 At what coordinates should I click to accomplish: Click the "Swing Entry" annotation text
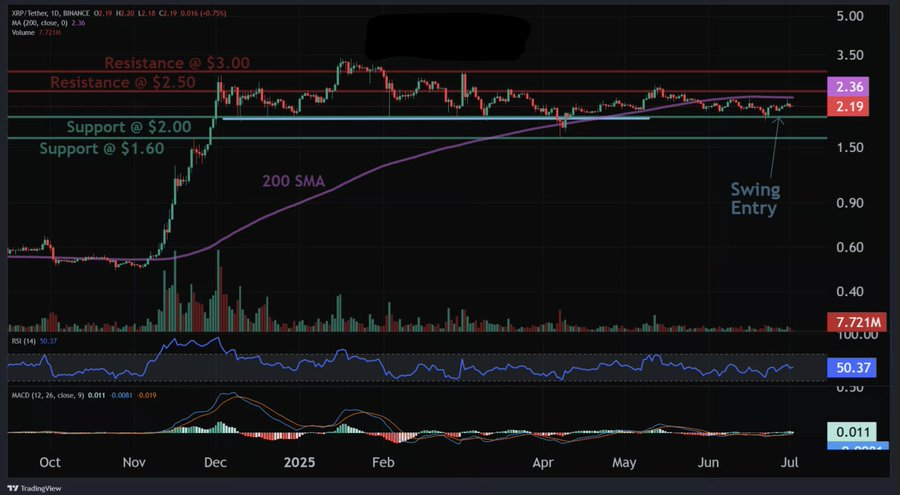755,199
